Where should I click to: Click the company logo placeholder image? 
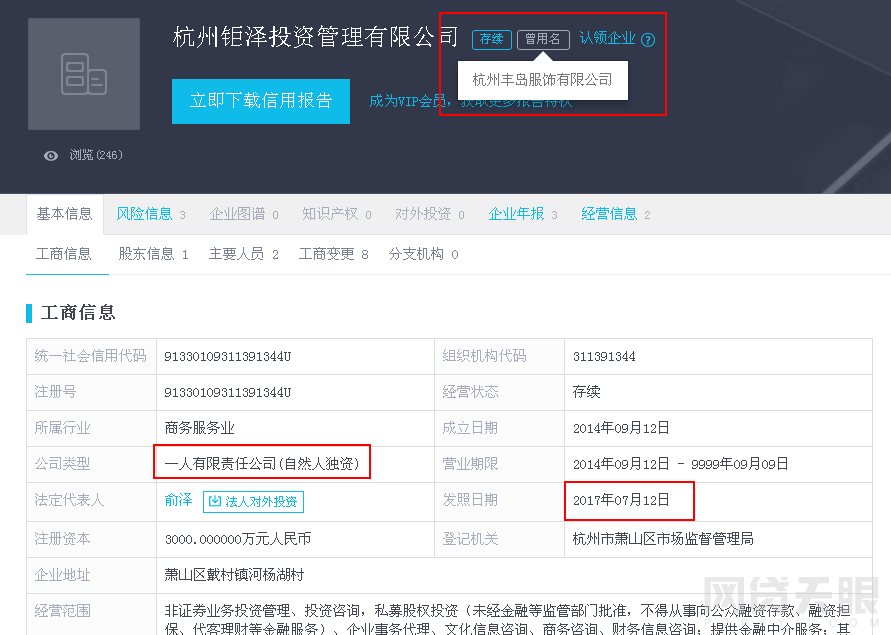[x=84, y=74]
